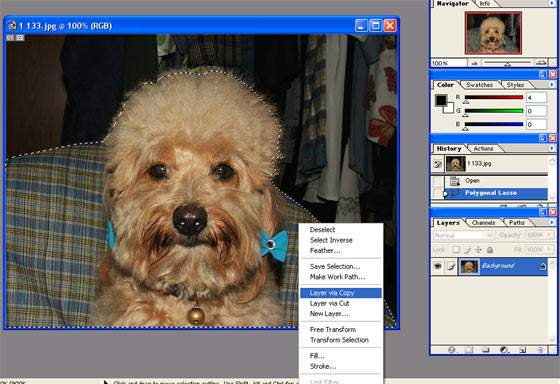Select the History tab
This screenshot has width=560, height=384.
click(449, 149)
